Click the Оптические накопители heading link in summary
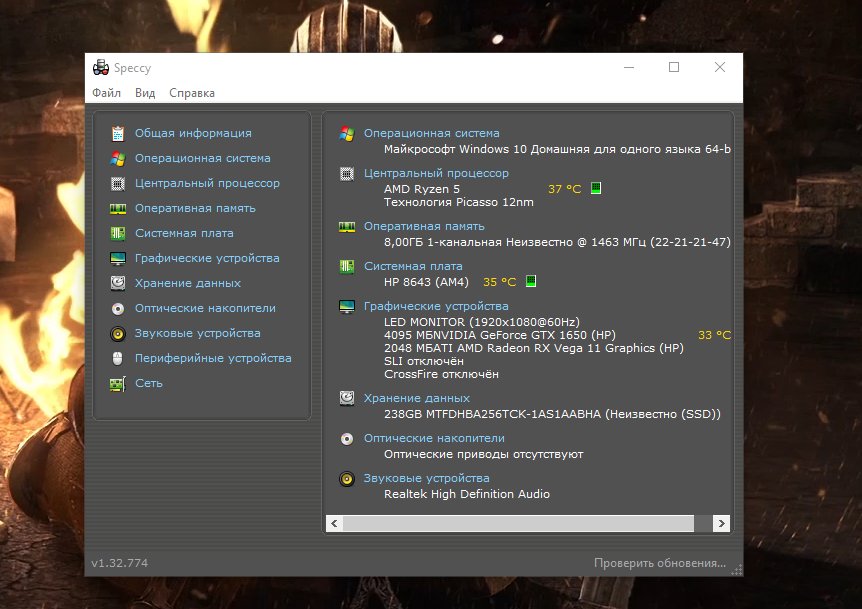The width and height of the screenshot is (862, 609). click(434, 438)
